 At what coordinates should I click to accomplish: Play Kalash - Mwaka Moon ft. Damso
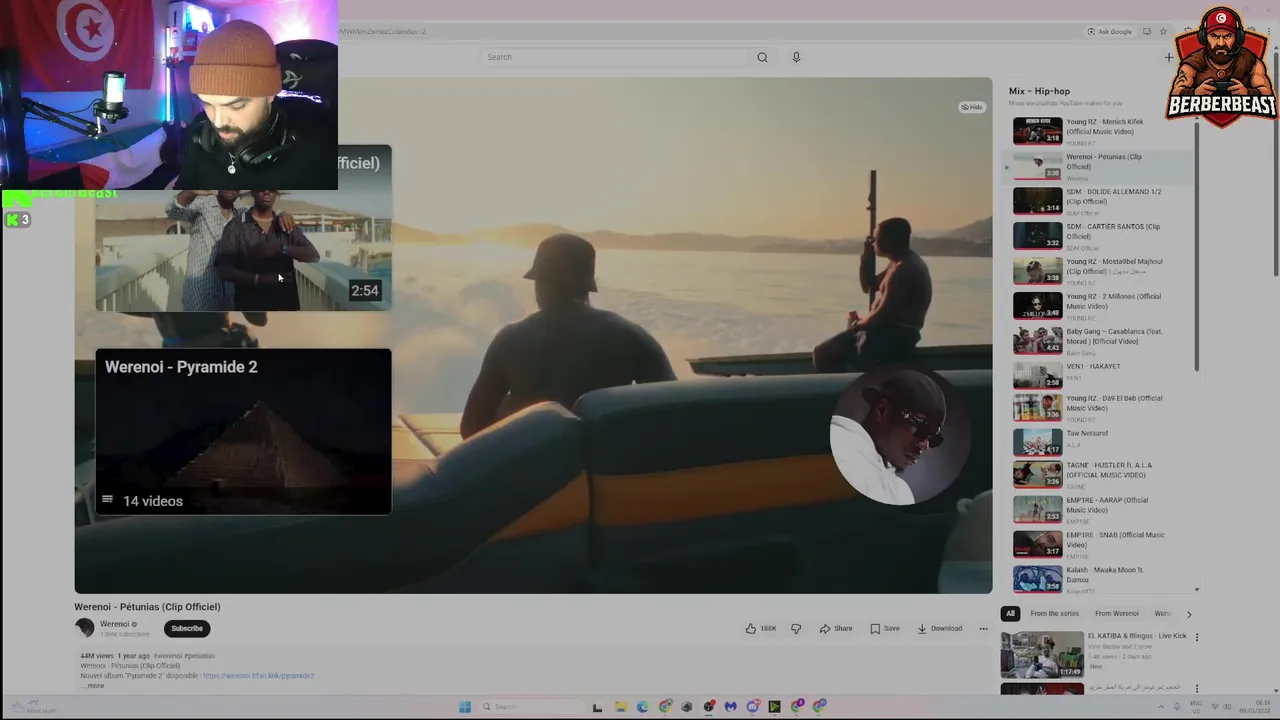click(x=1100, y=579)
